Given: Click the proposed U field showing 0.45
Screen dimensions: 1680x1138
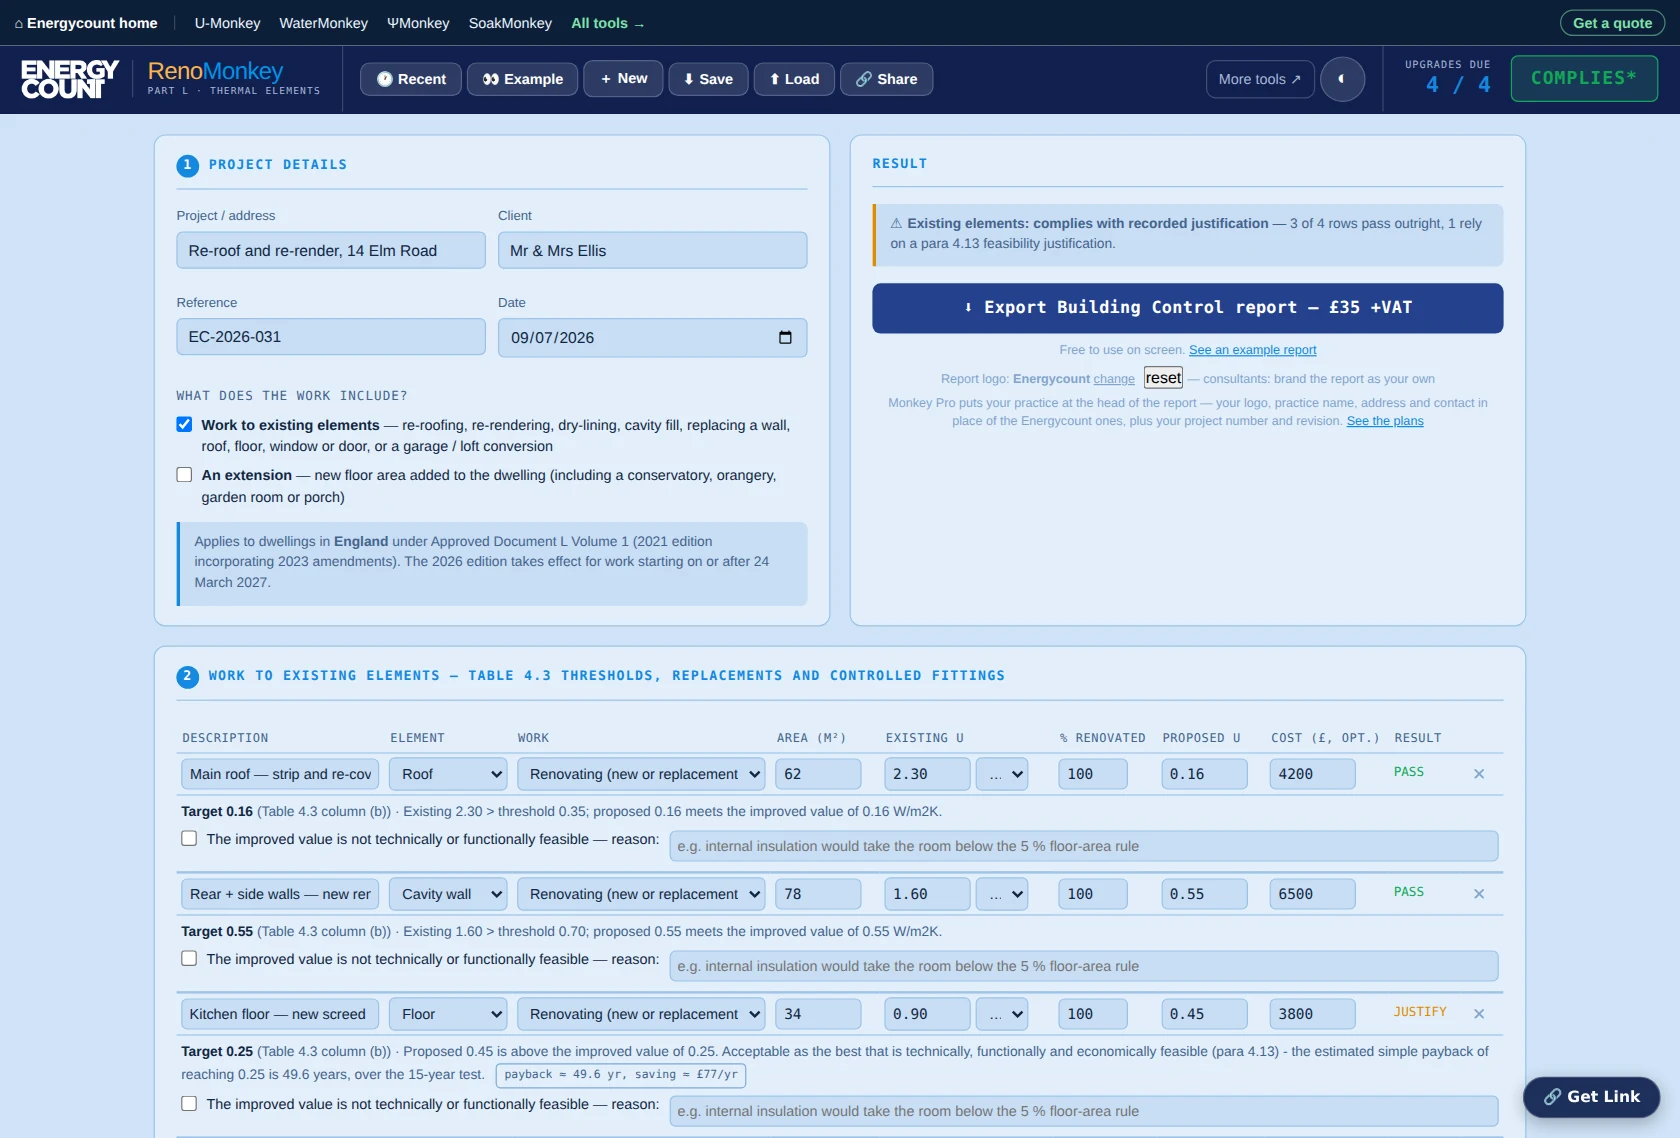Looking at the screenshot, I should pos(1205,1014).
